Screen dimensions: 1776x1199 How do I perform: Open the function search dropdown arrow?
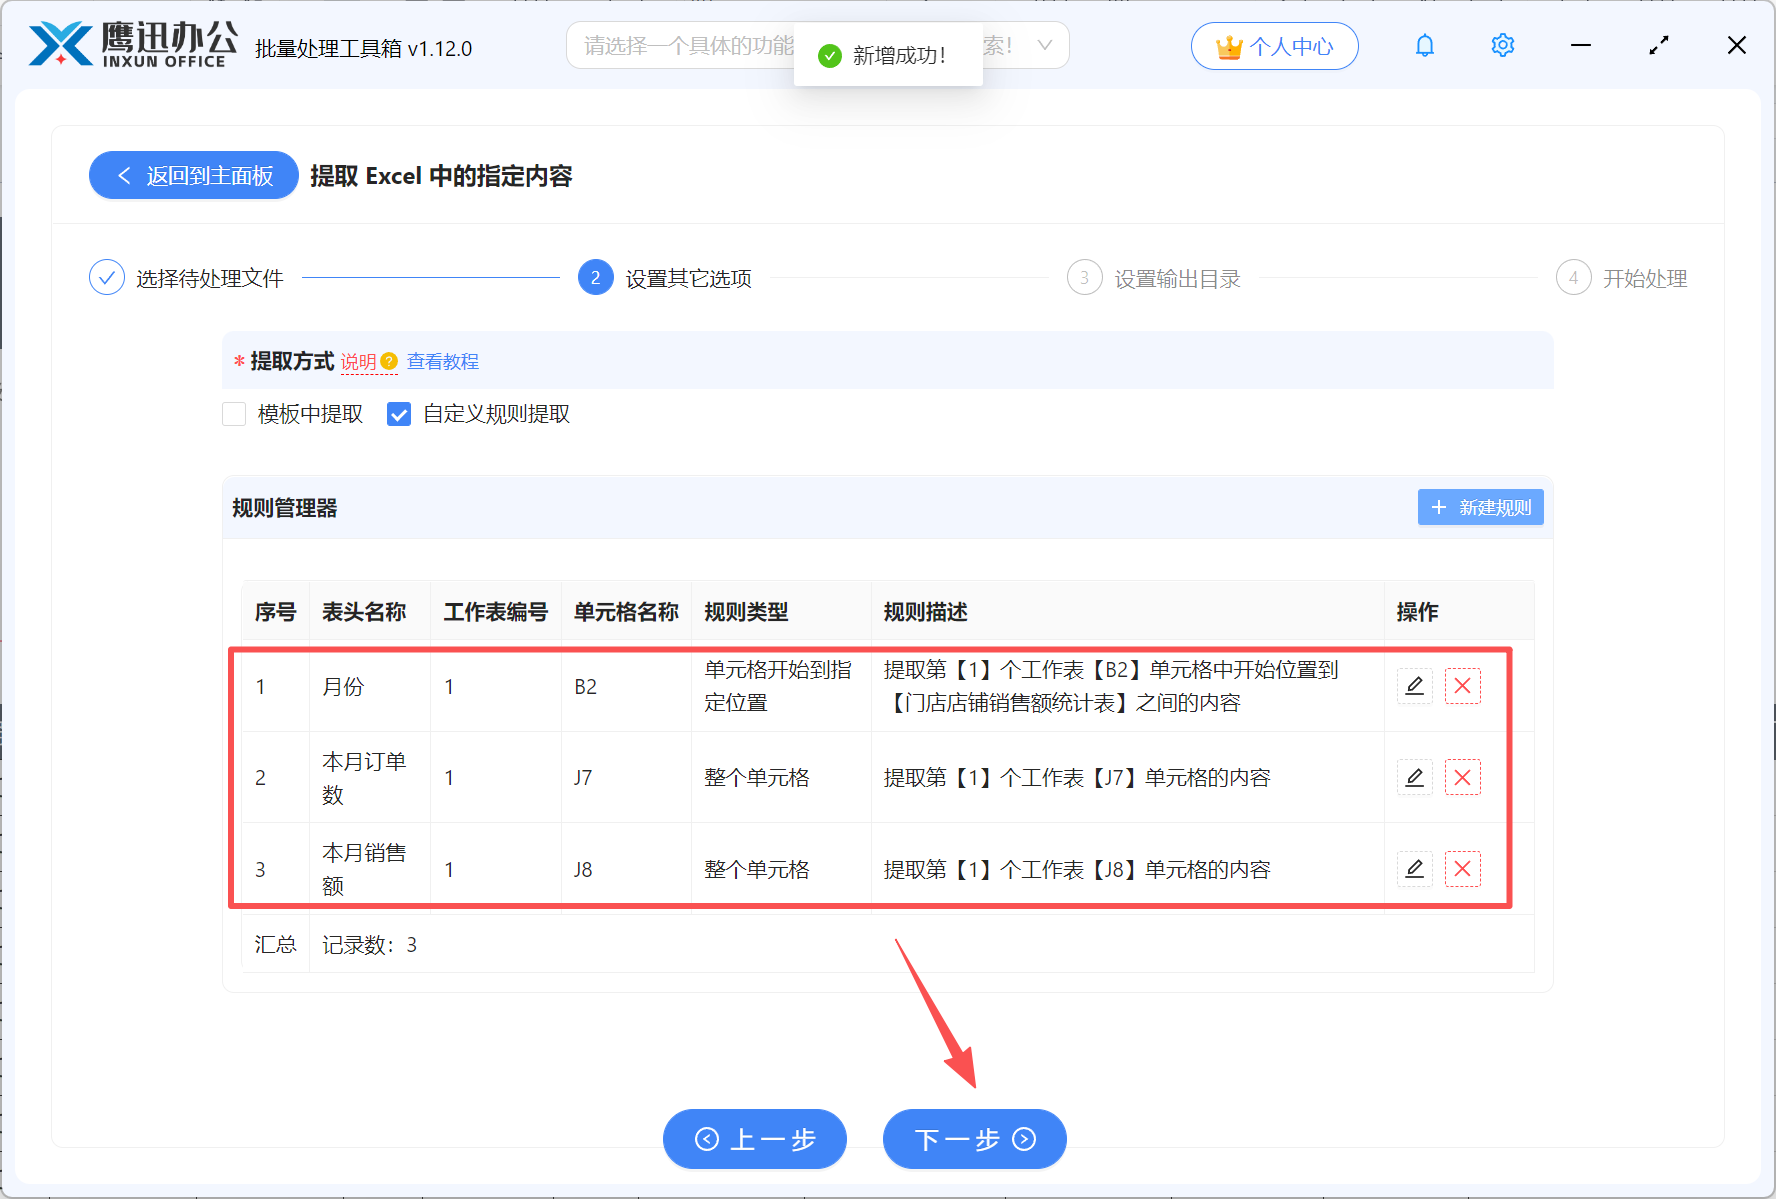(1044, 45)
